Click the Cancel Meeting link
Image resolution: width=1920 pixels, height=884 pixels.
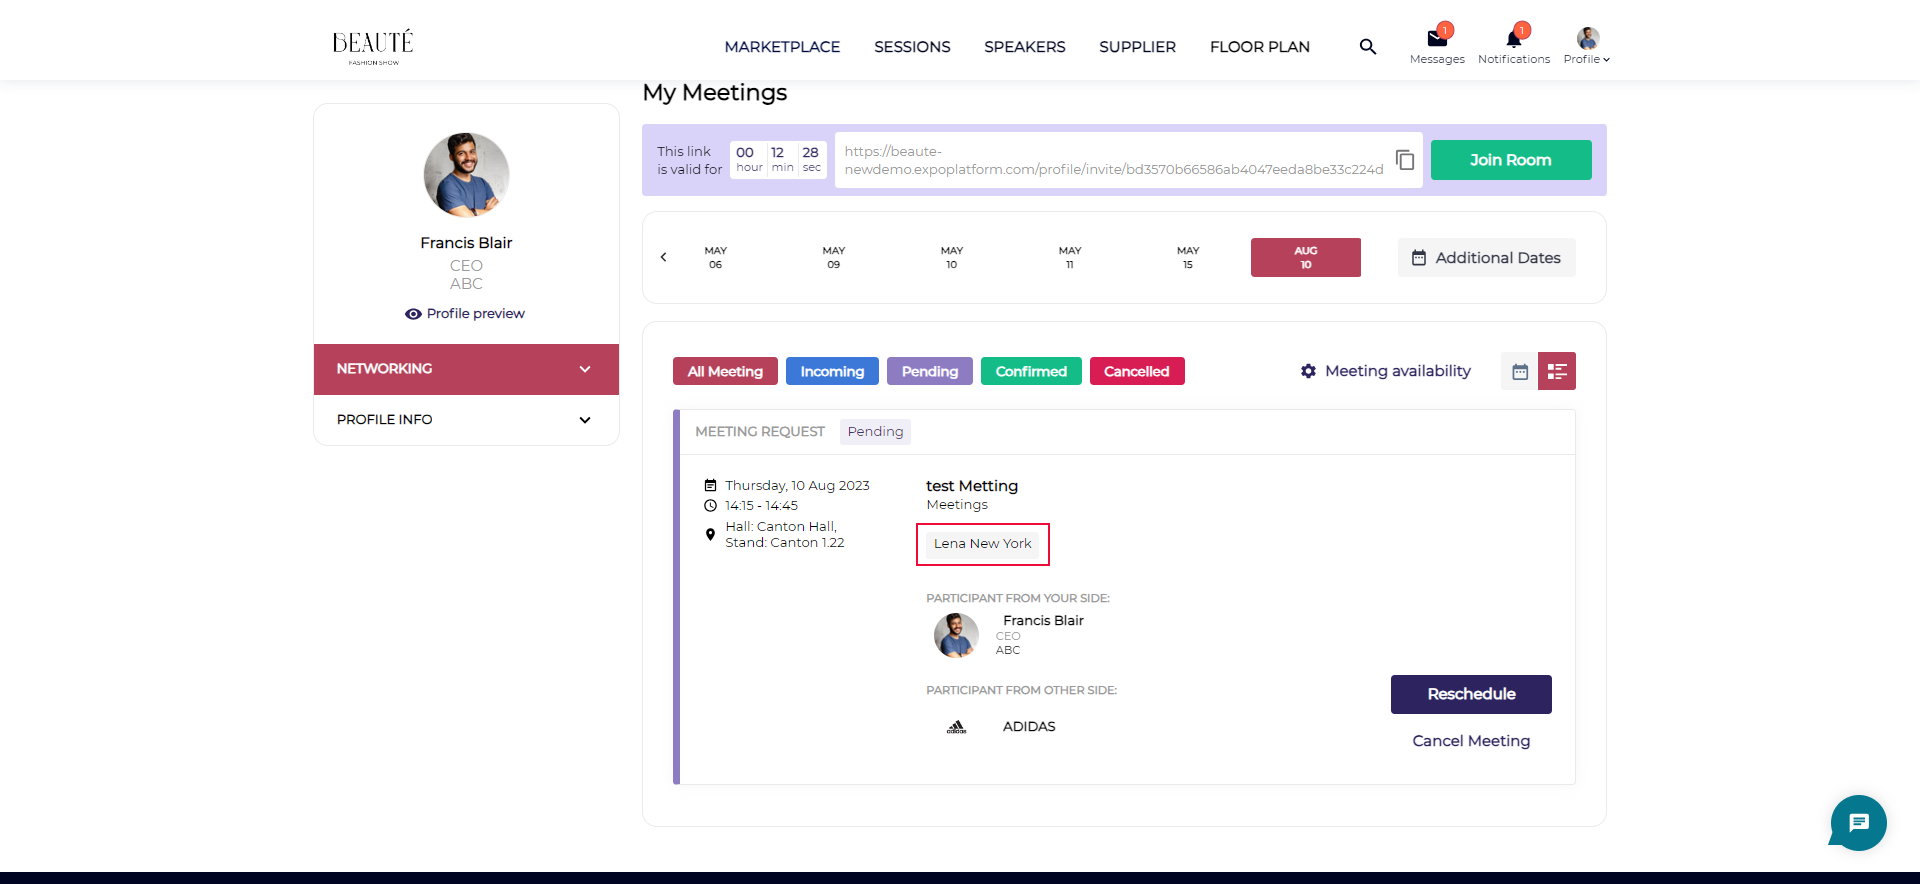pos(1470,741)
